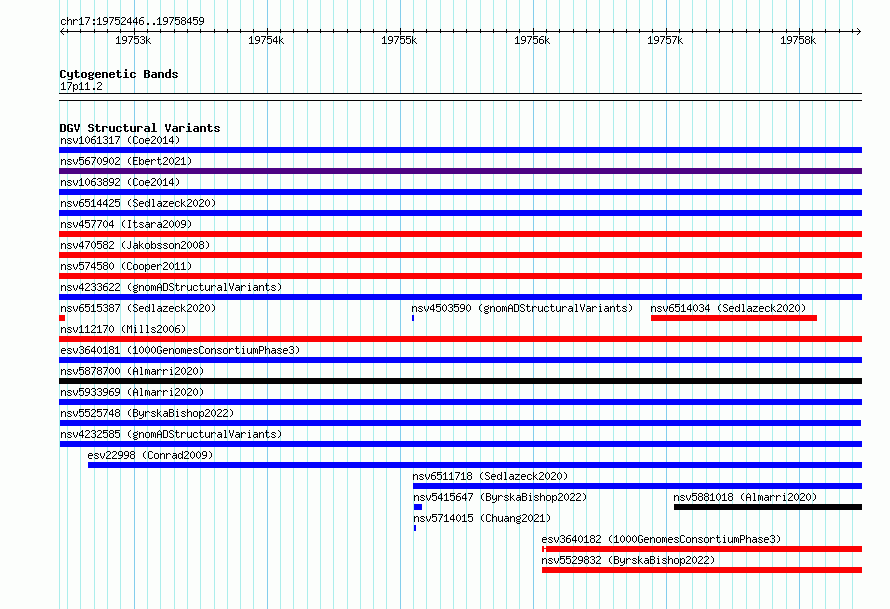
Task: Click the ruler's right arrow end
Action: 858,32
